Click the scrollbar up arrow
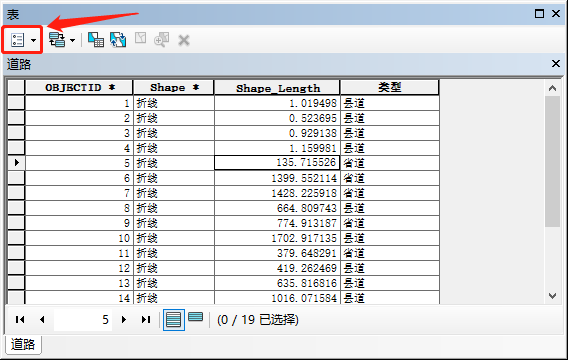Viewport: 568px width, 360px height. point(552,88)
